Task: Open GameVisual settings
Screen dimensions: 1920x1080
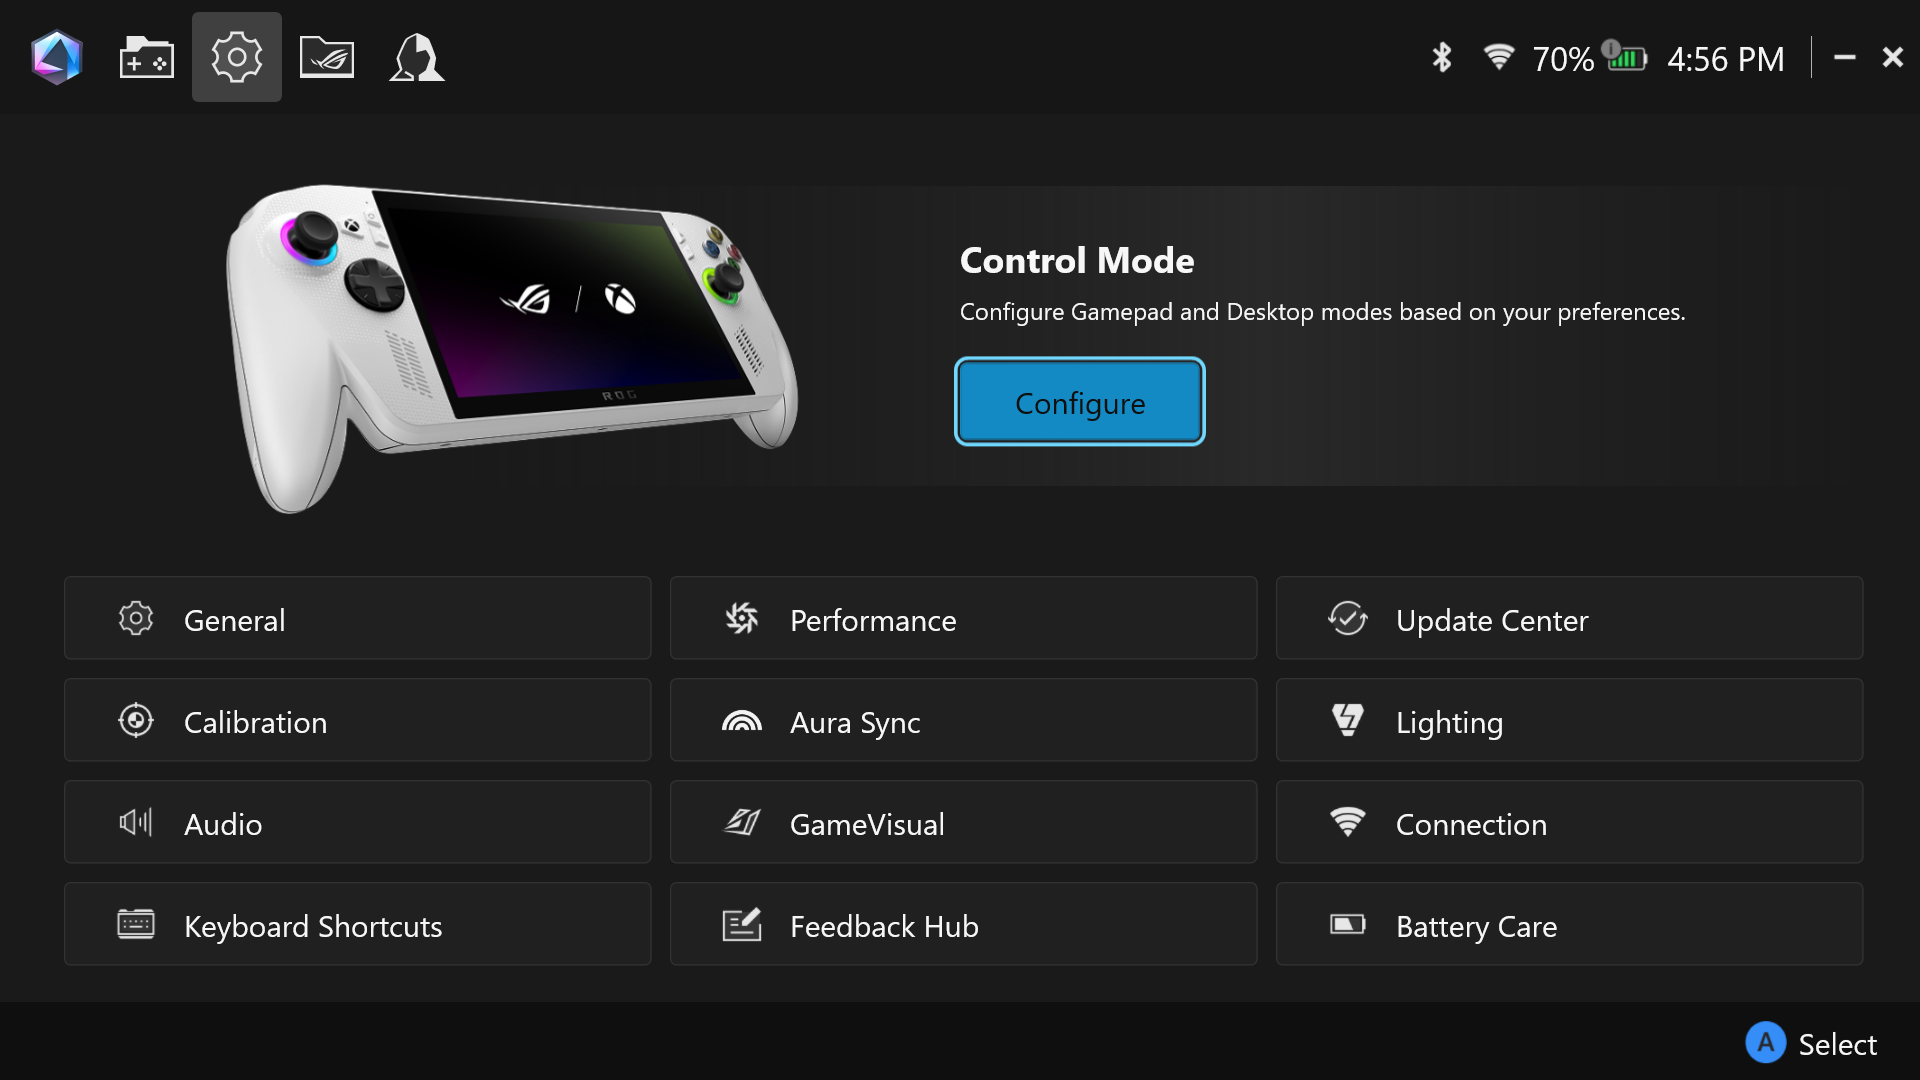Action: (x=963, y=822)
